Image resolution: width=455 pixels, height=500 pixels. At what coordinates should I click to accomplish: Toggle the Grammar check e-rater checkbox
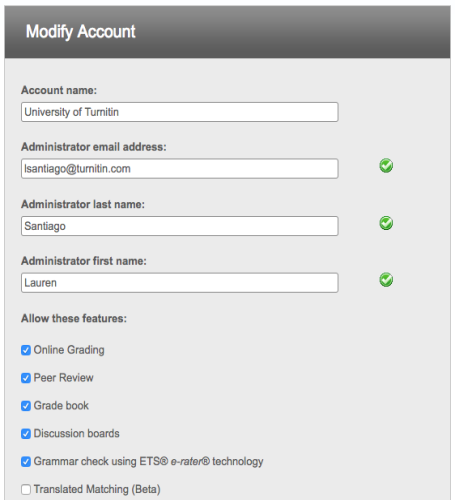tap(26, 462)
